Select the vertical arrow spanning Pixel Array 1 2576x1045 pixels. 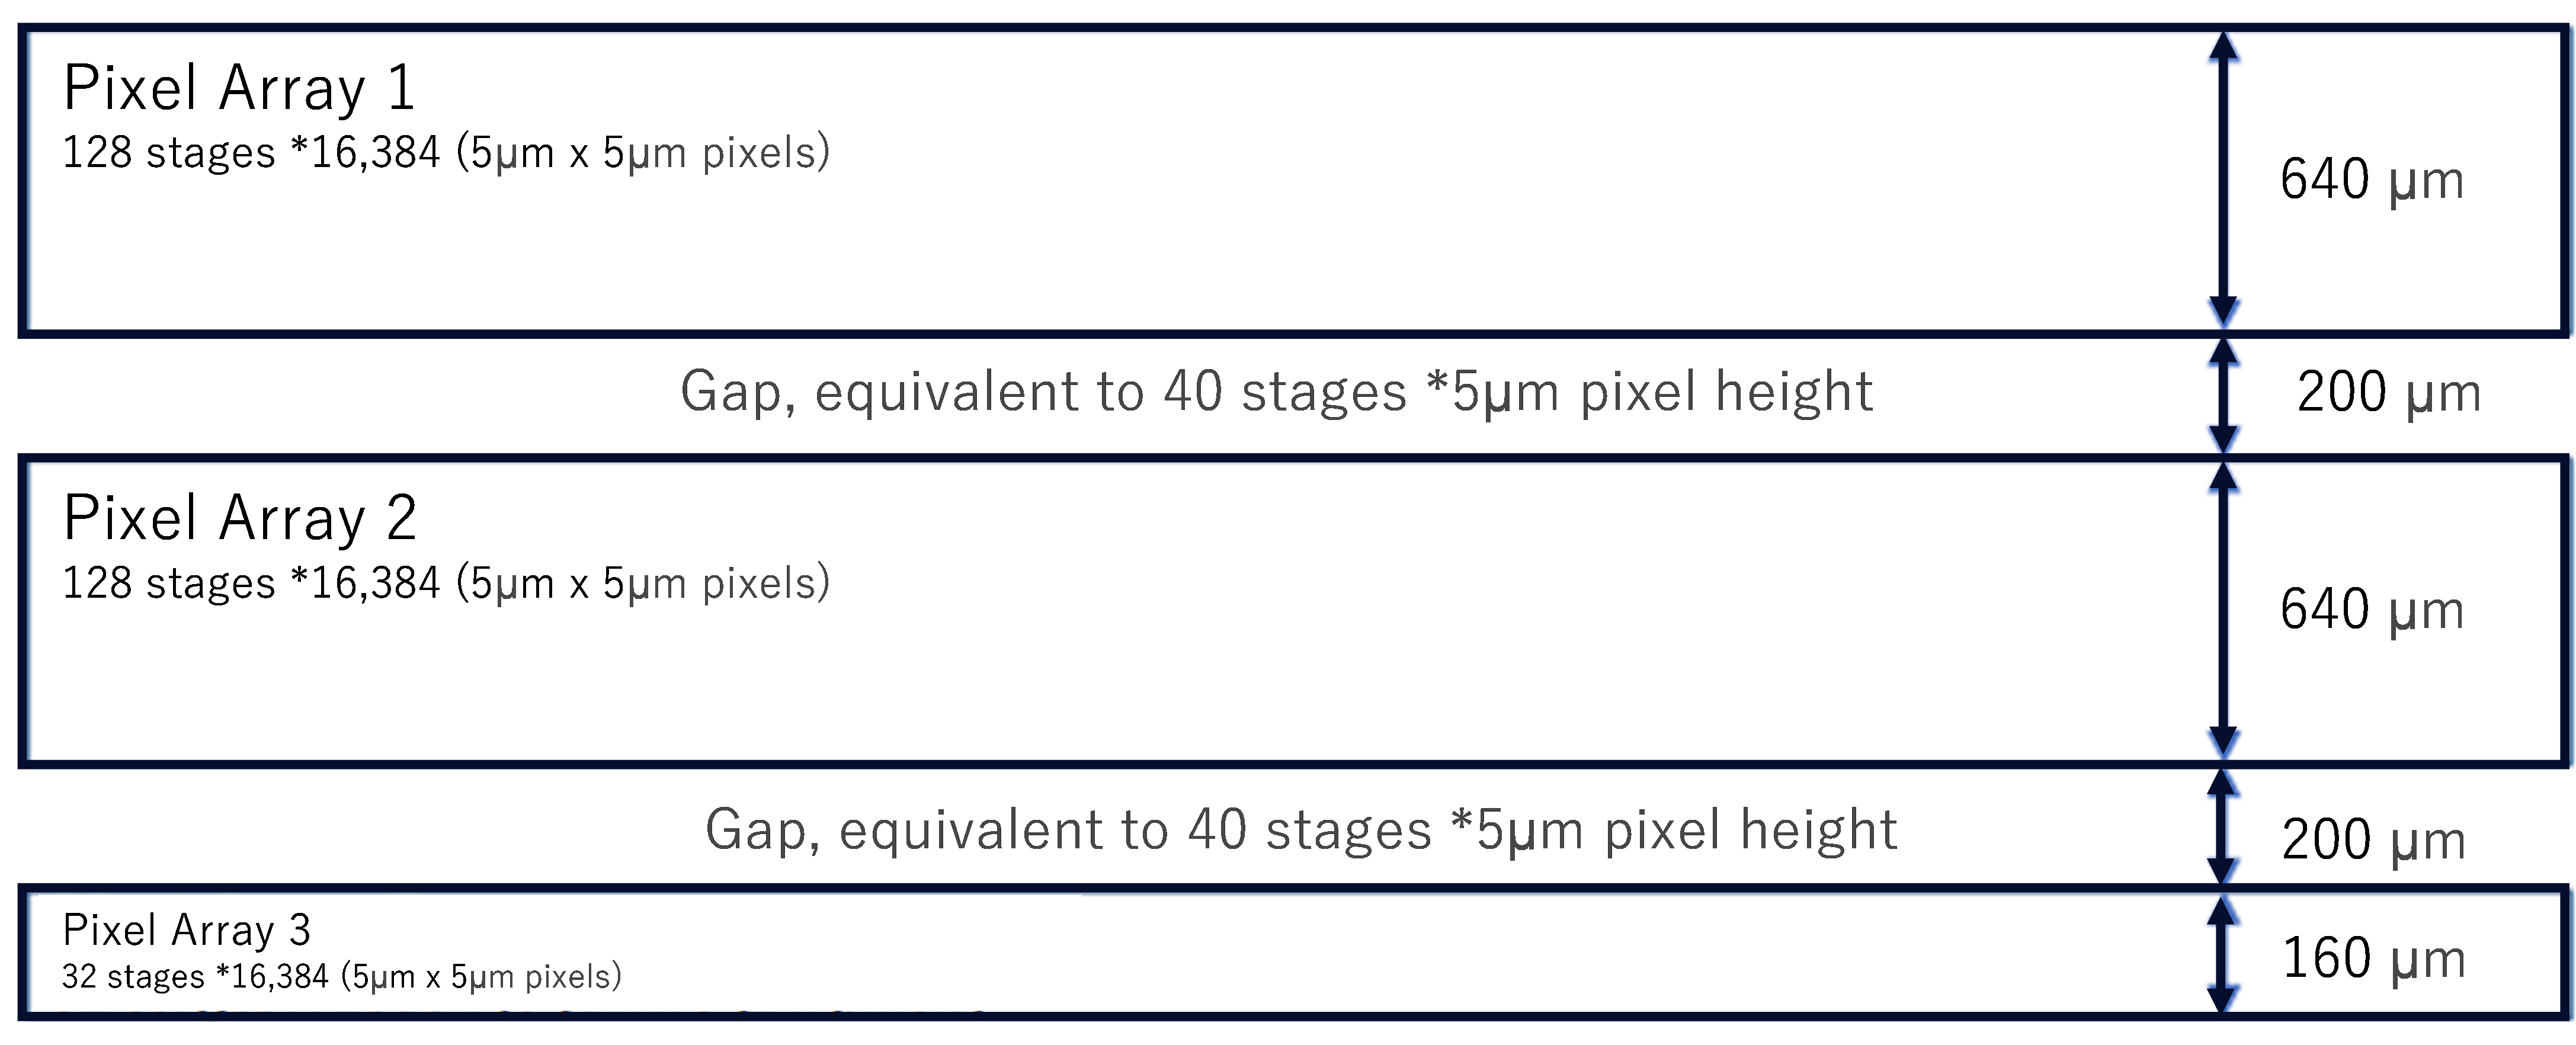point(2223,179)
